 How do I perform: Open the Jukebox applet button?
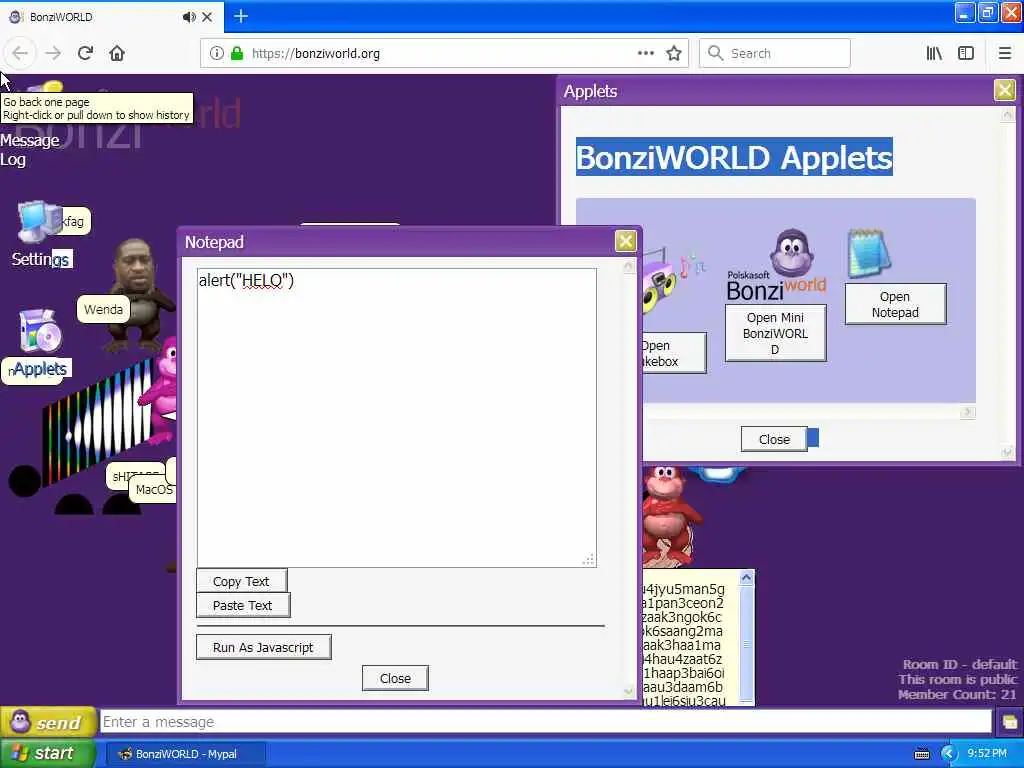pos(674,353)
